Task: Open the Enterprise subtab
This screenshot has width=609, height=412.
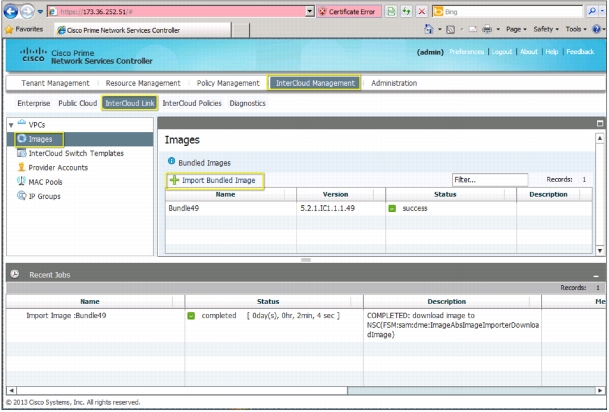Action: pos(34,103)
